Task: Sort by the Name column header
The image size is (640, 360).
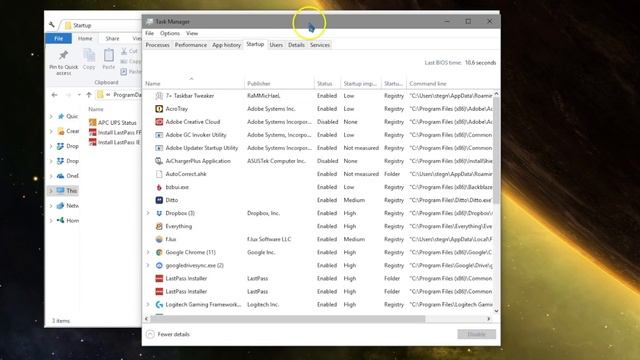Action: [x=194, y=83]
